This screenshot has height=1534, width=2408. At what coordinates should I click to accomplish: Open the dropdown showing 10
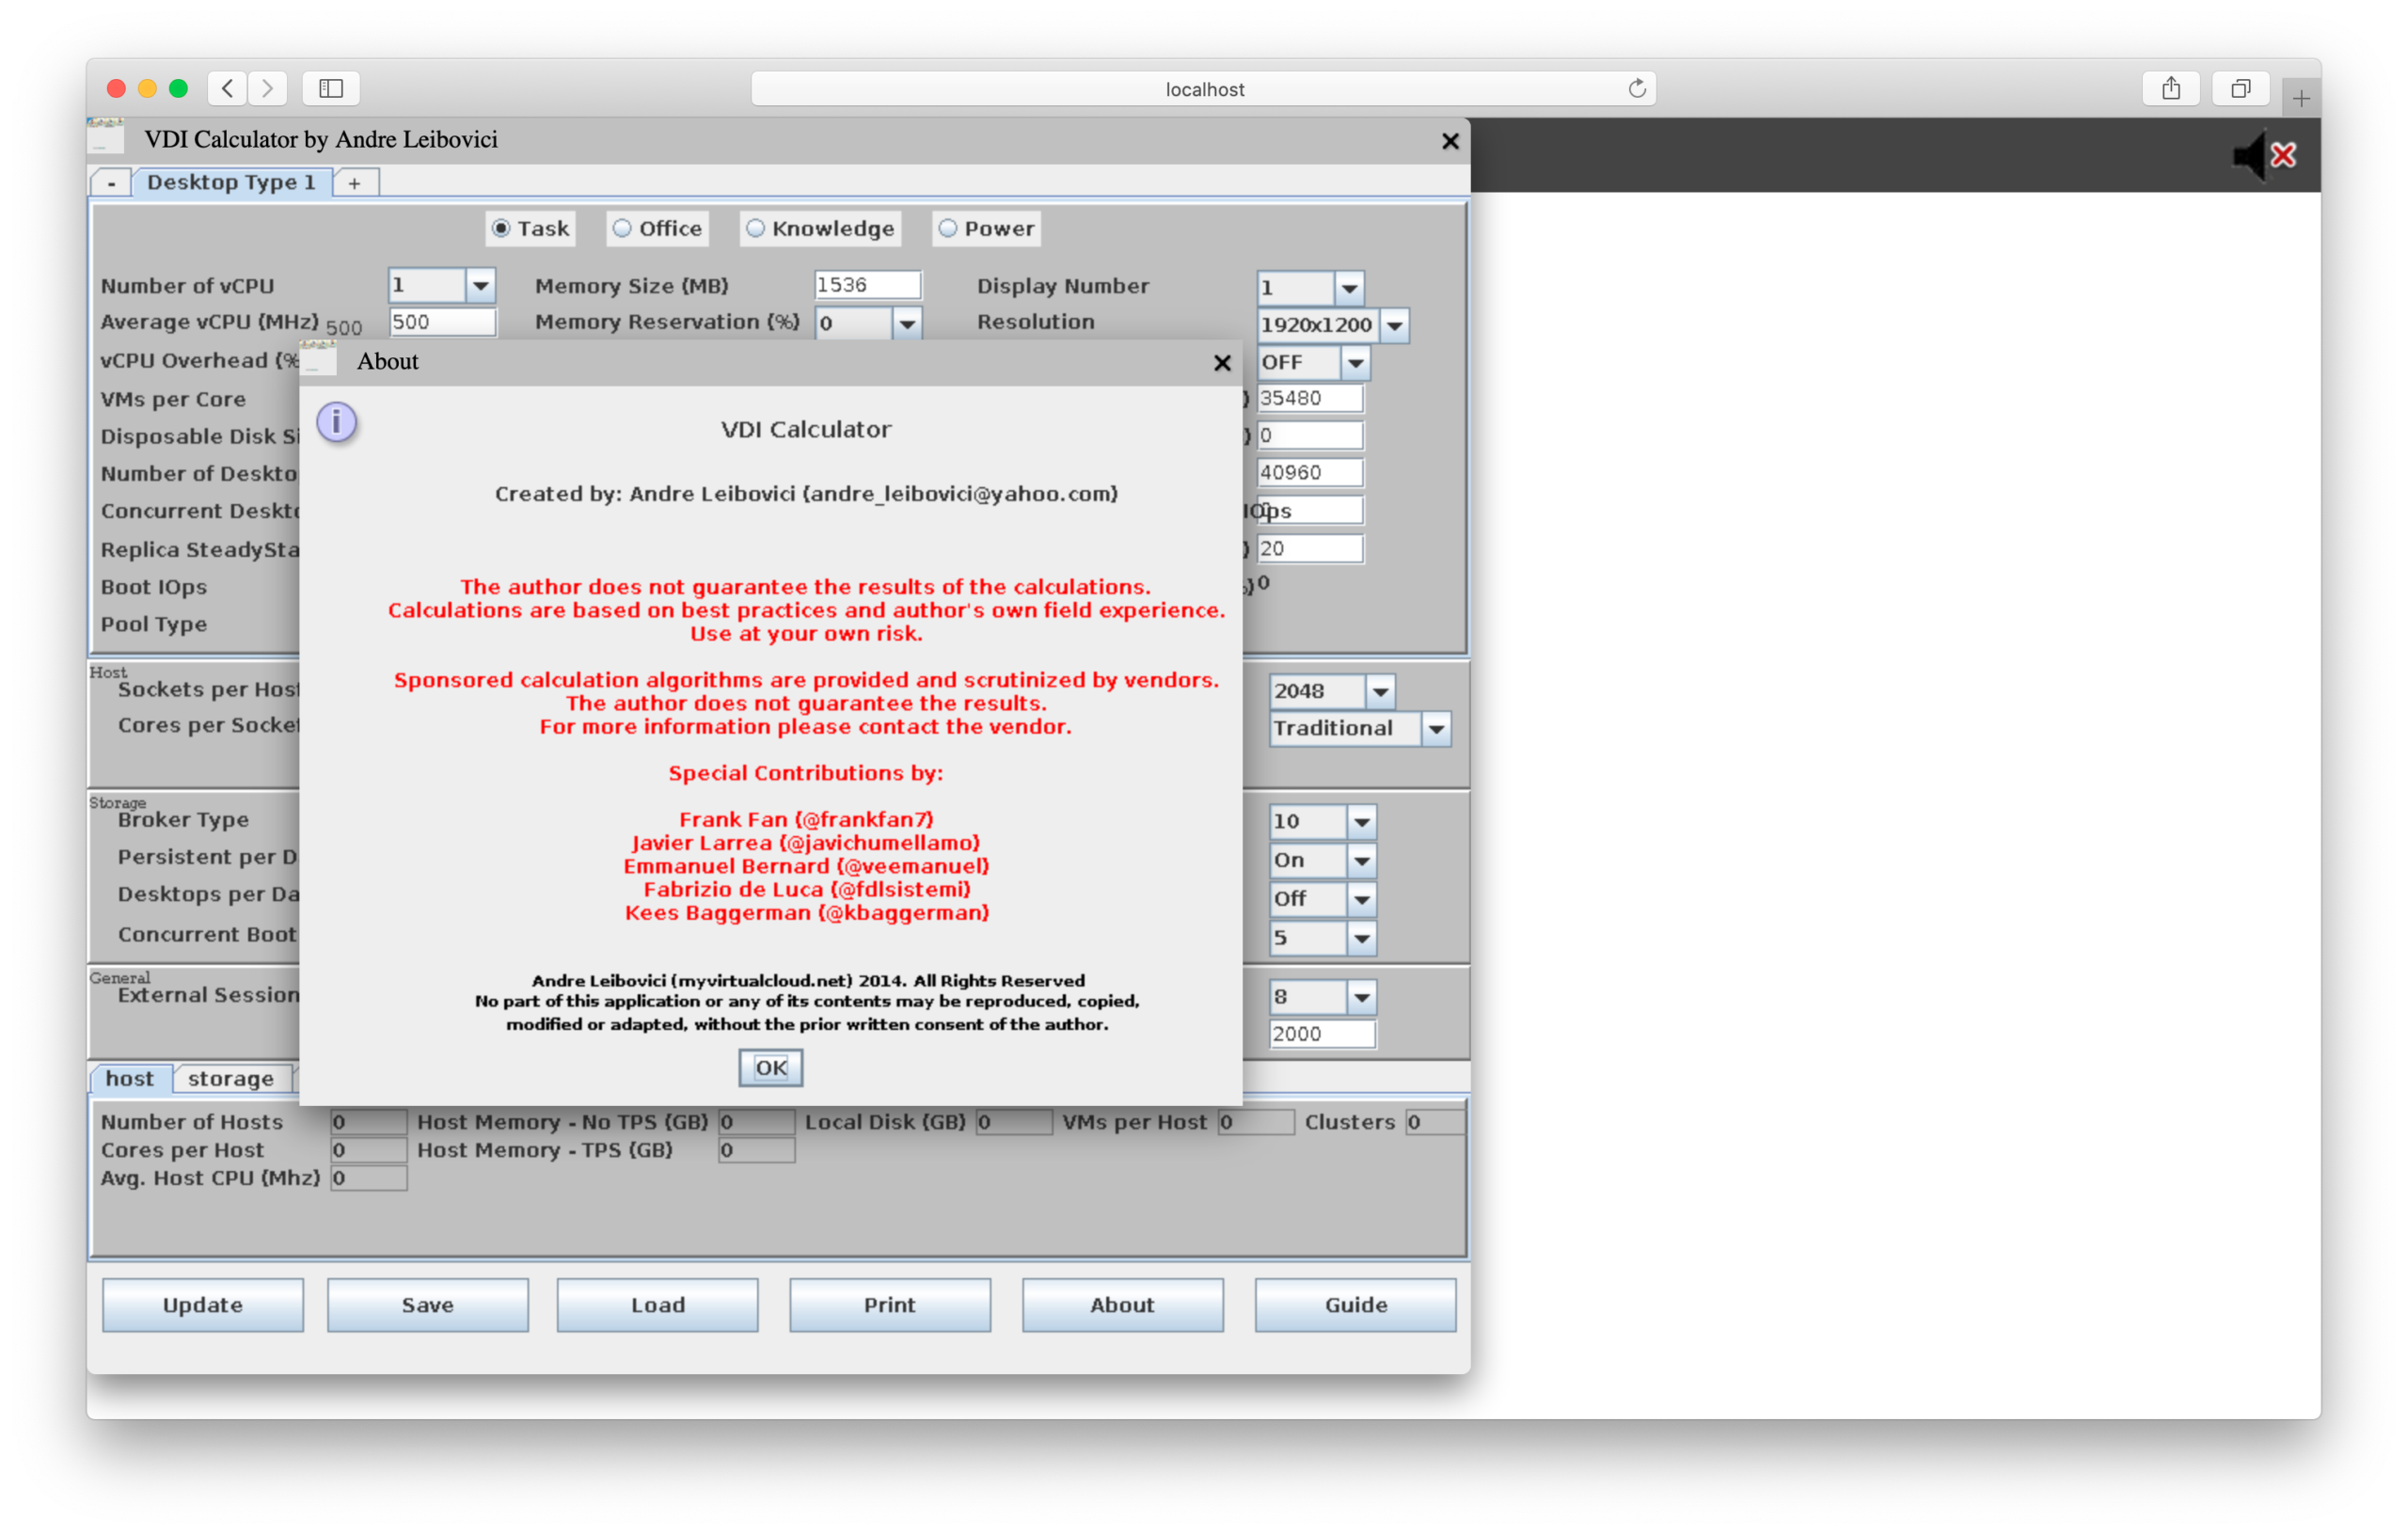(1361, 822)
